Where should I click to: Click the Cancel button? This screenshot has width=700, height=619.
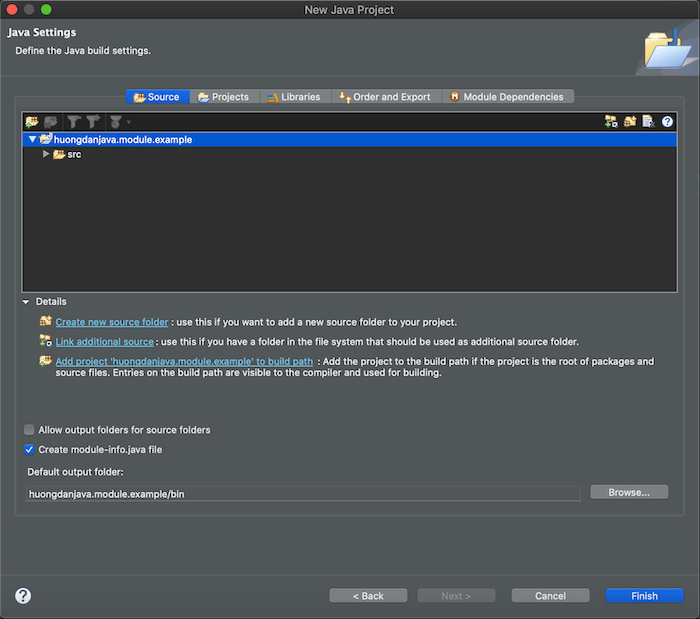(x=550, y=595)
